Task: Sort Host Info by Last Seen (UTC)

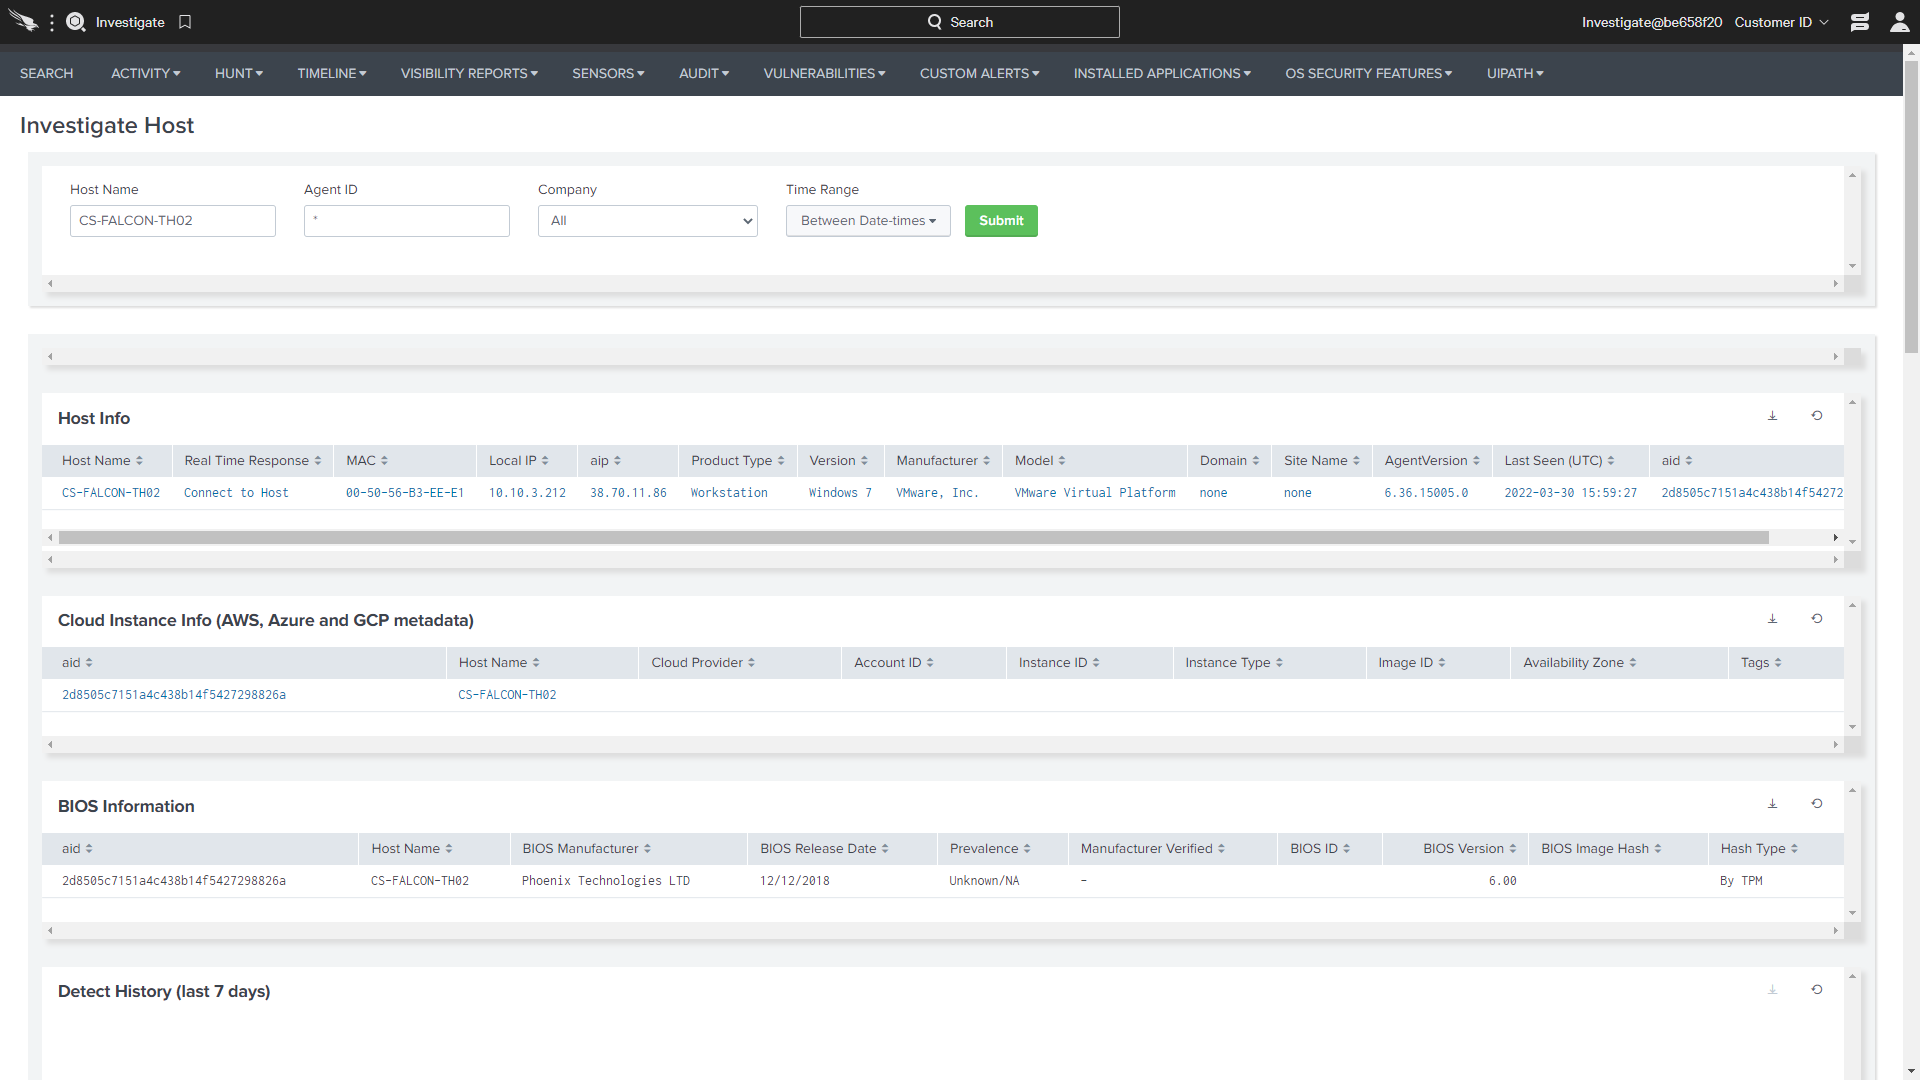Action: 1559,461
